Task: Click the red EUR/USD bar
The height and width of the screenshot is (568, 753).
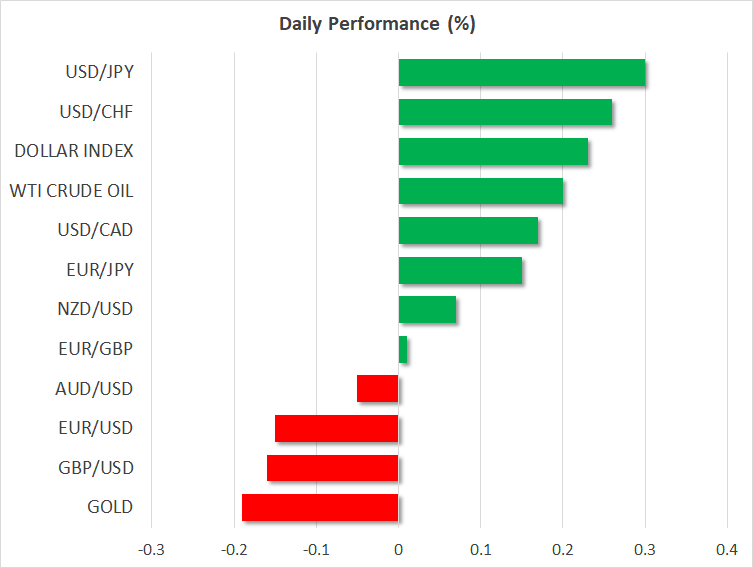Action: [x=337, y=428]
